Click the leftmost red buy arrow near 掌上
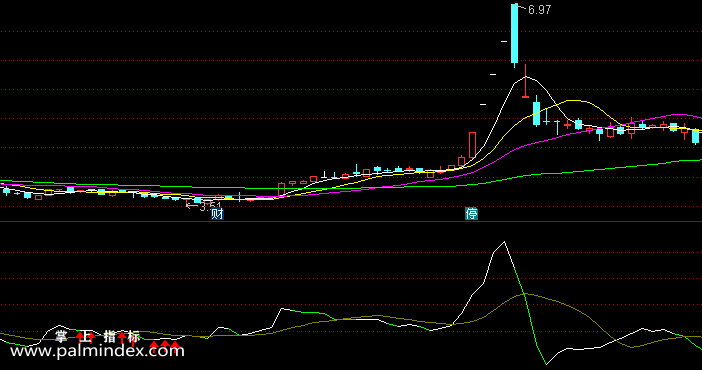The image size is (702, 370). click(80, 337)
